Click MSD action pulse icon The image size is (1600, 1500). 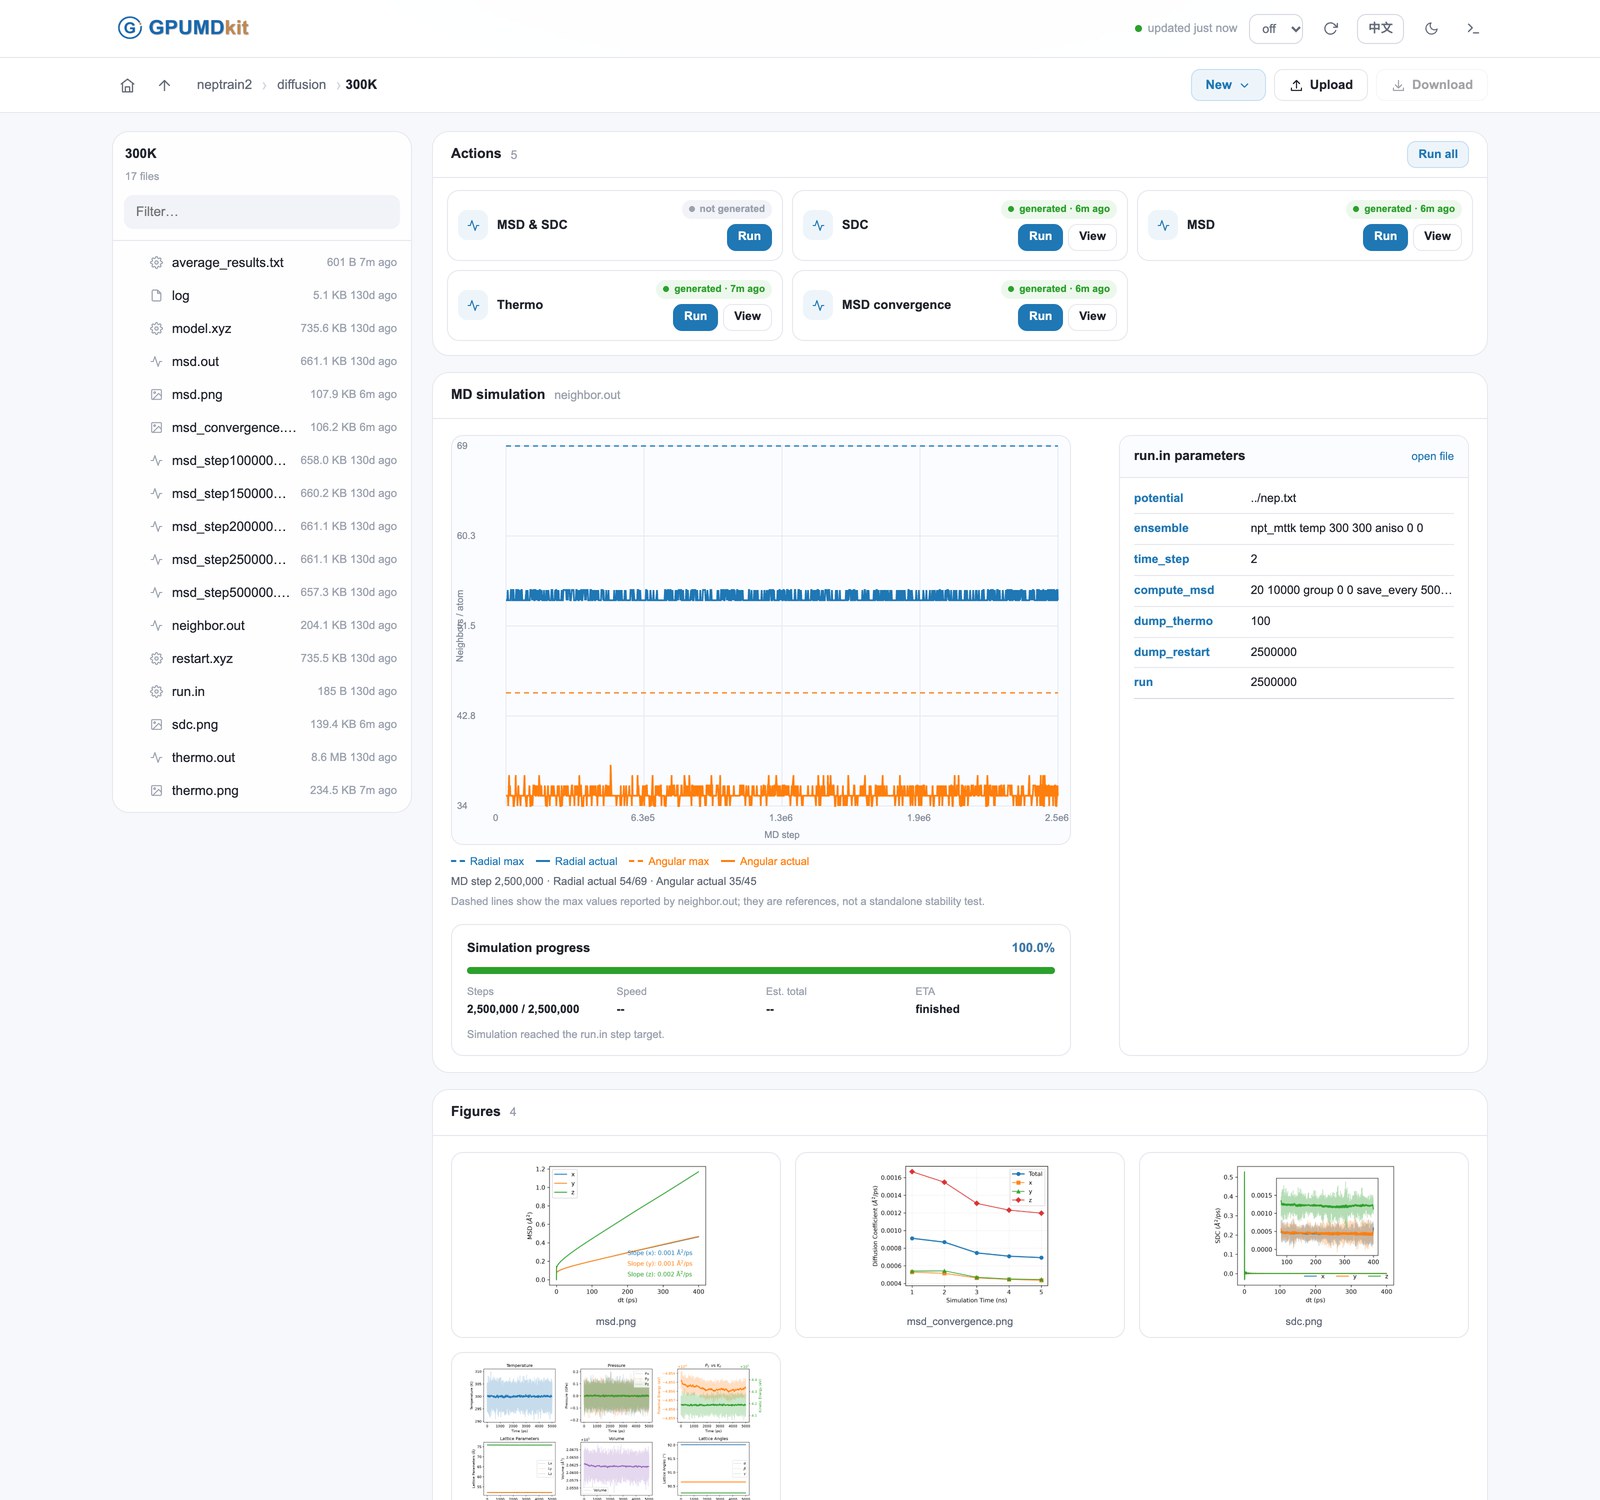click(x=1163, y=225)
